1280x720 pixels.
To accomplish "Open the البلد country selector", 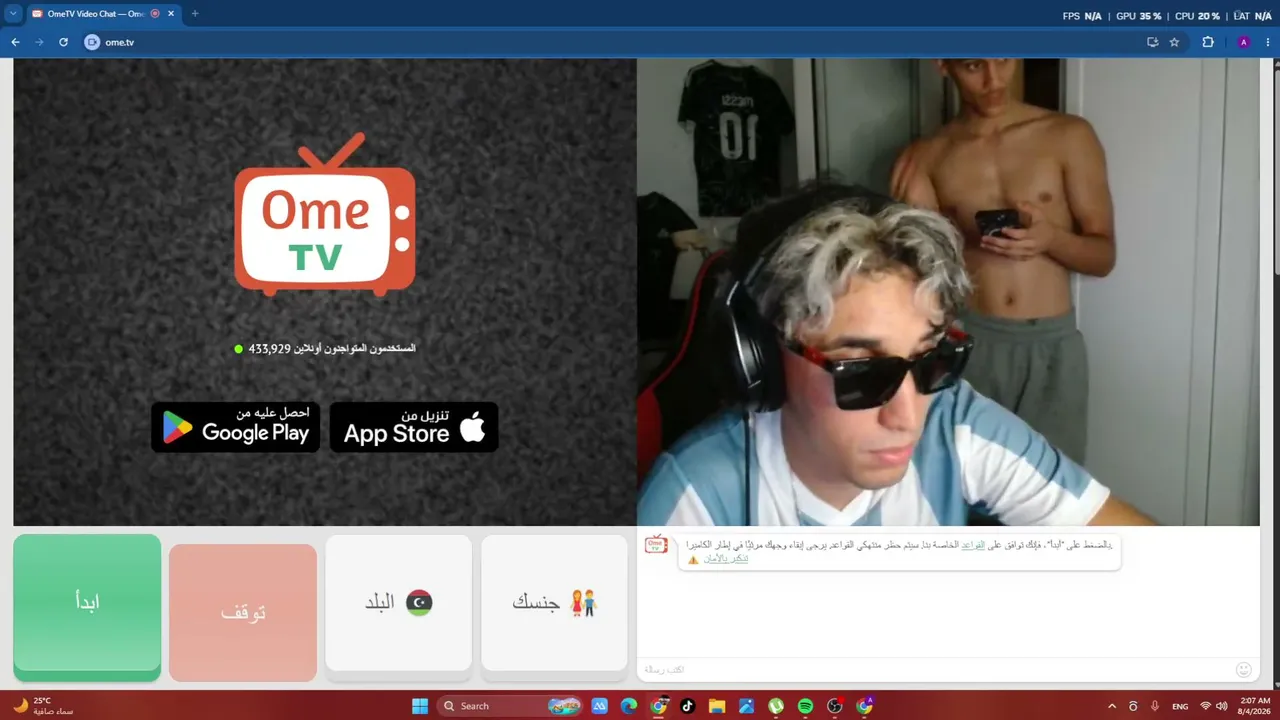I will [x=398, y=602].
